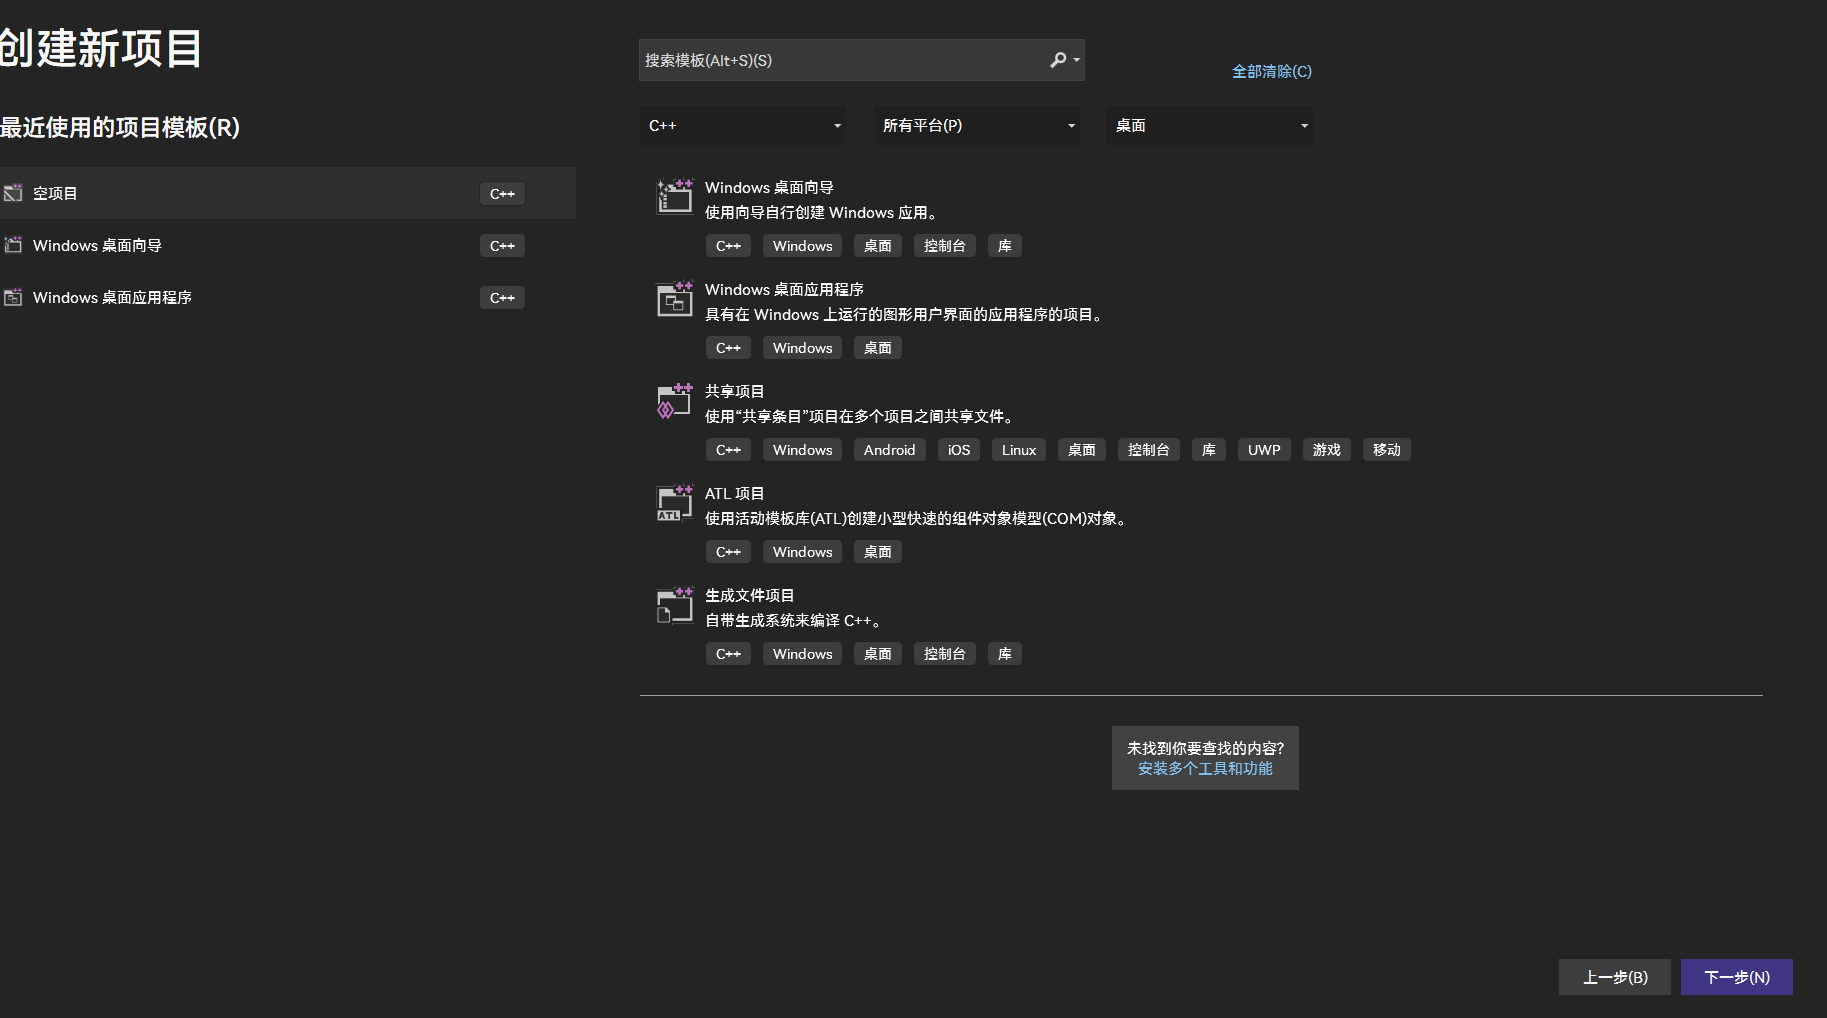Open the 安装多个工具和功能 link

coord(1205,768)
